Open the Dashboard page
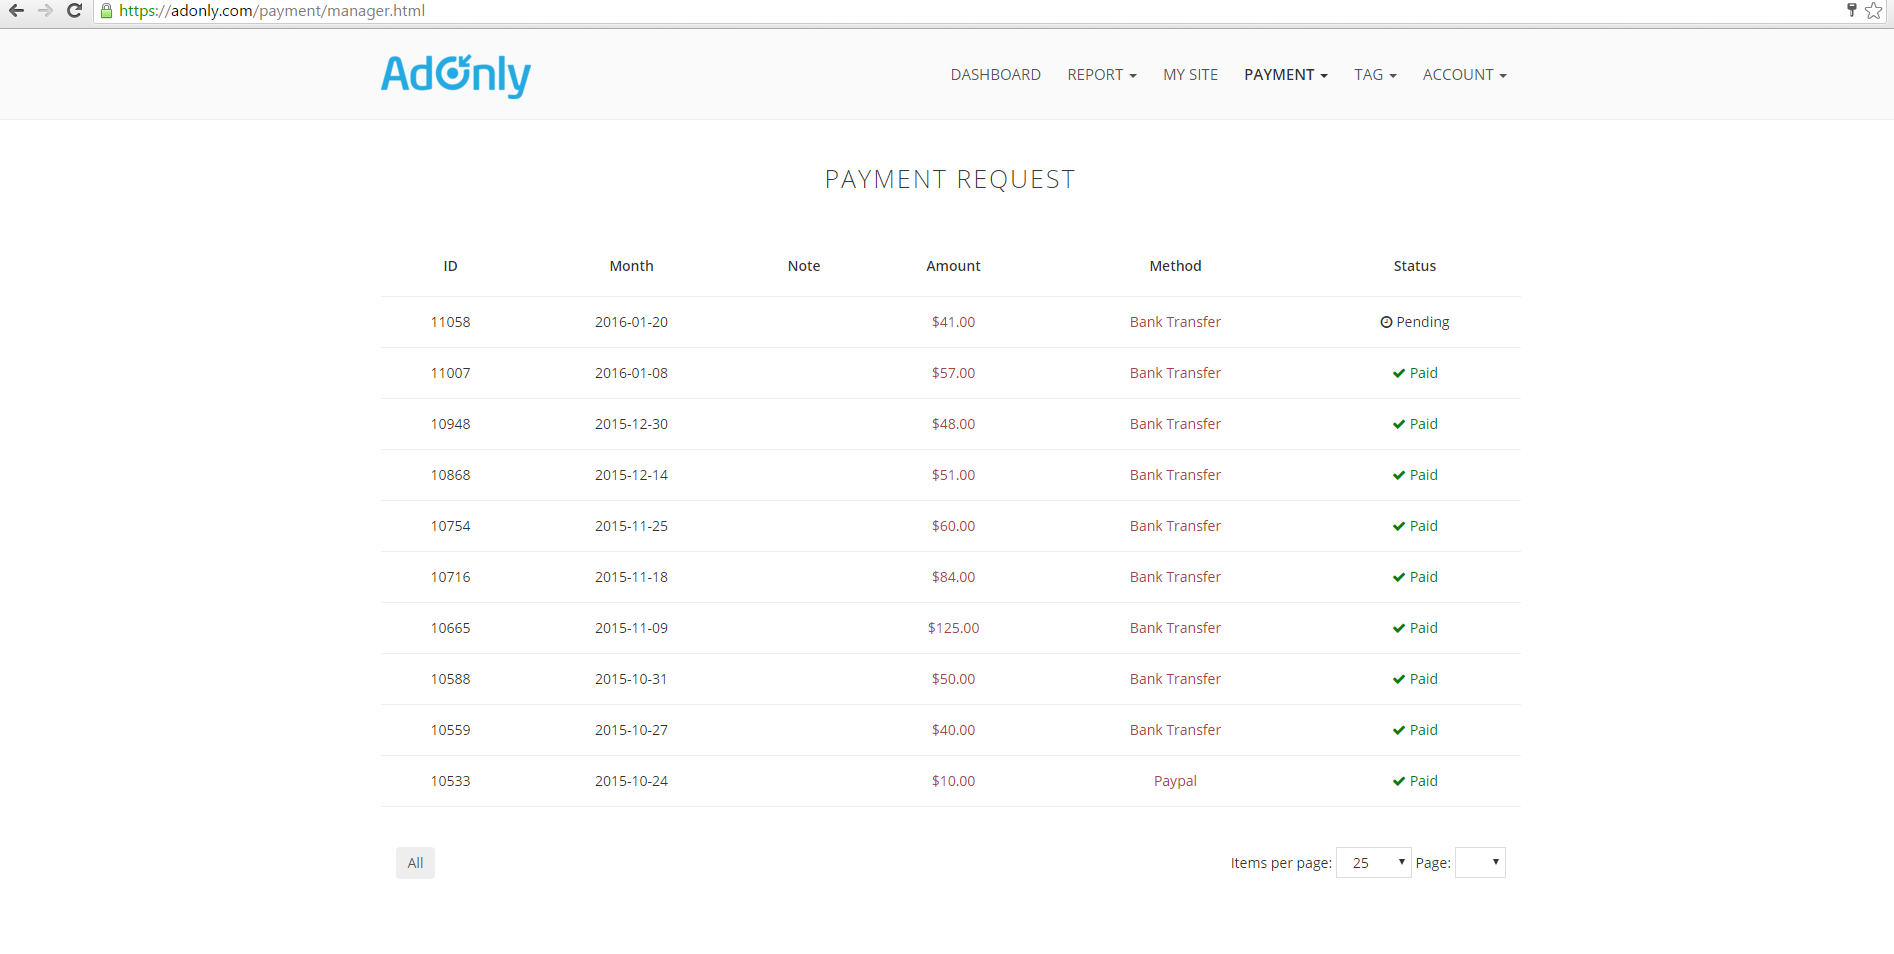This screenshot has height=954, width=1894. click(995, 75)
